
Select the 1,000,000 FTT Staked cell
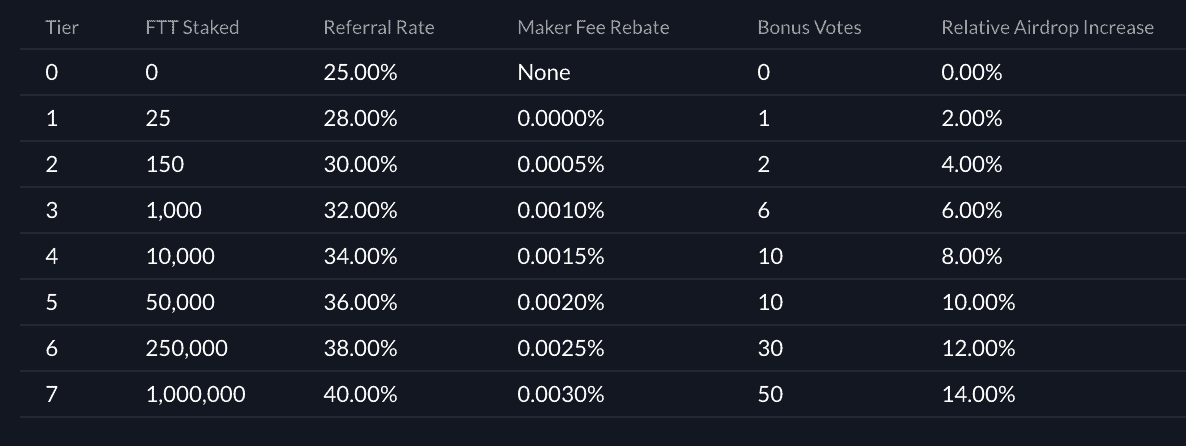(195, 394)
